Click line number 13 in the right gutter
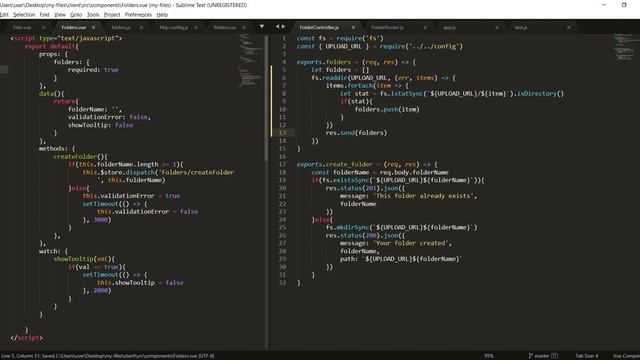 point(282,133)
